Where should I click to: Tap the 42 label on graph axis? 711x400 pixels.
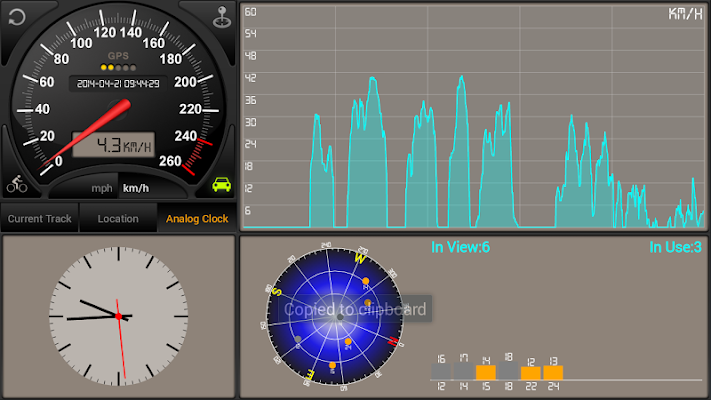click(250, 78)
